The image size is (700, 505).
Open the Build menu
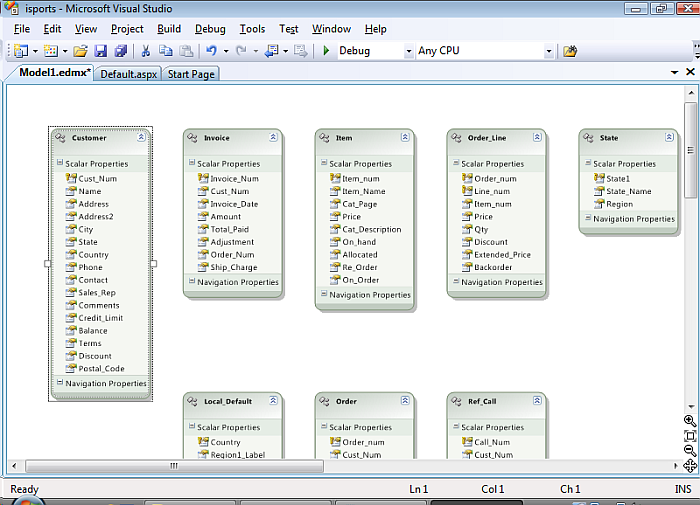(169, 29)
